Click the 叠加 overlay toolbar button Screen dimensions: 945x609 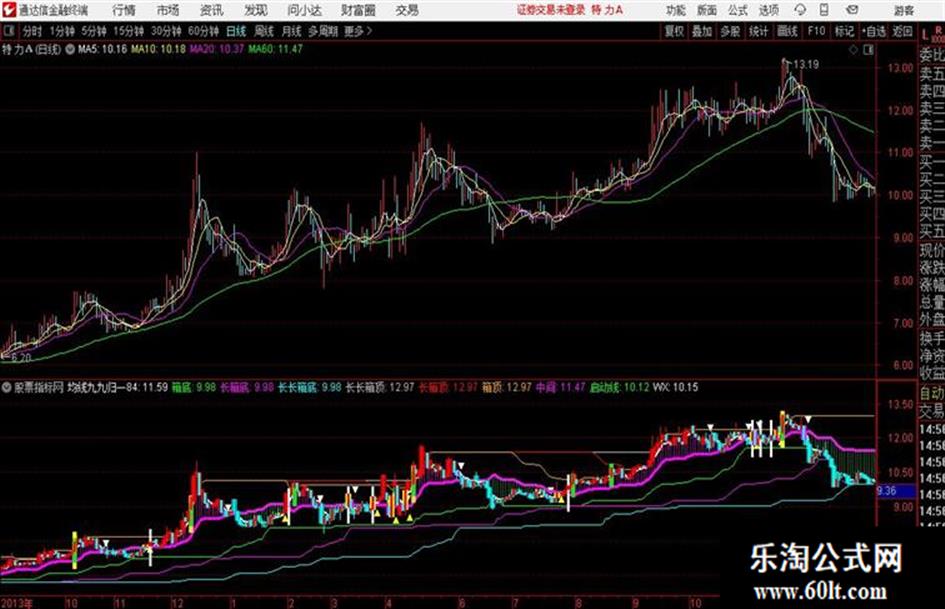click(702, 31)
